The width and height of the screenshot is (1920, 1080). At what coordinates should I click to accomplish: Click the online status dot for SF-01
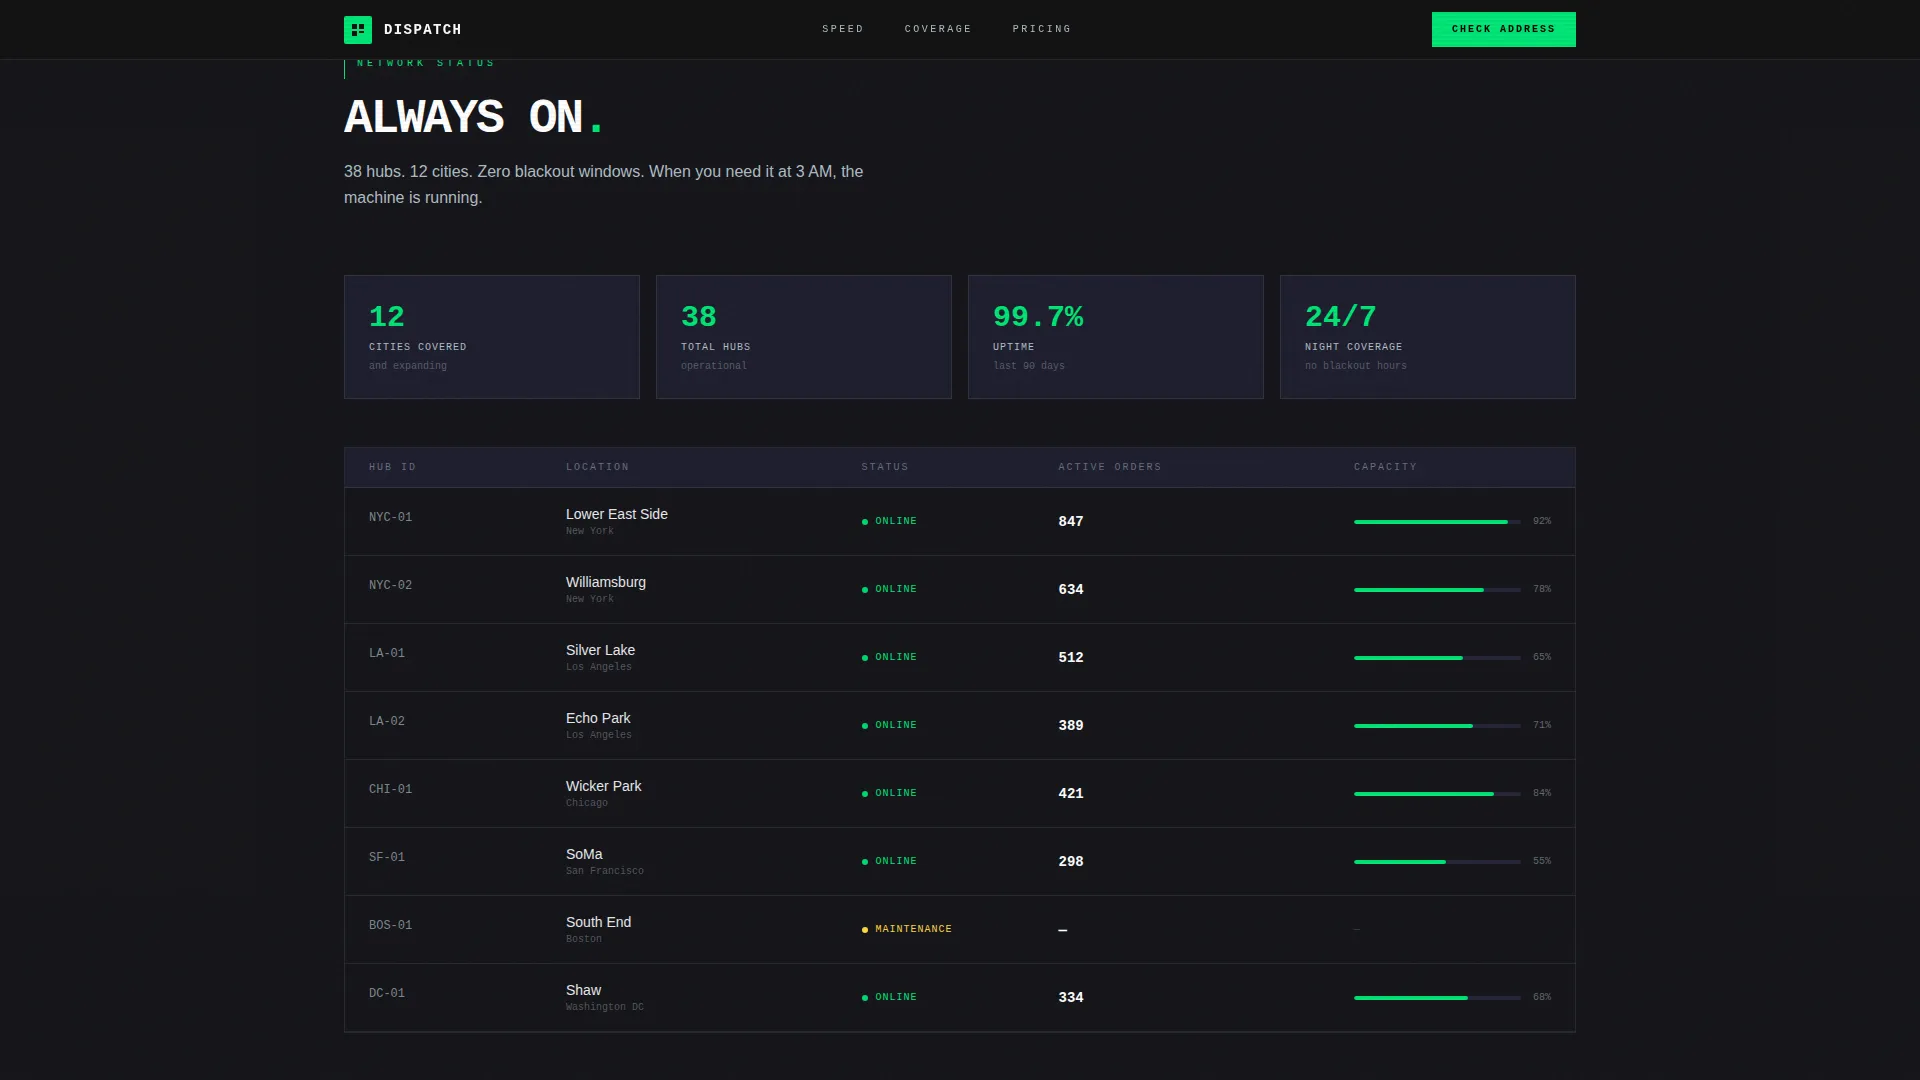(865, 862)
